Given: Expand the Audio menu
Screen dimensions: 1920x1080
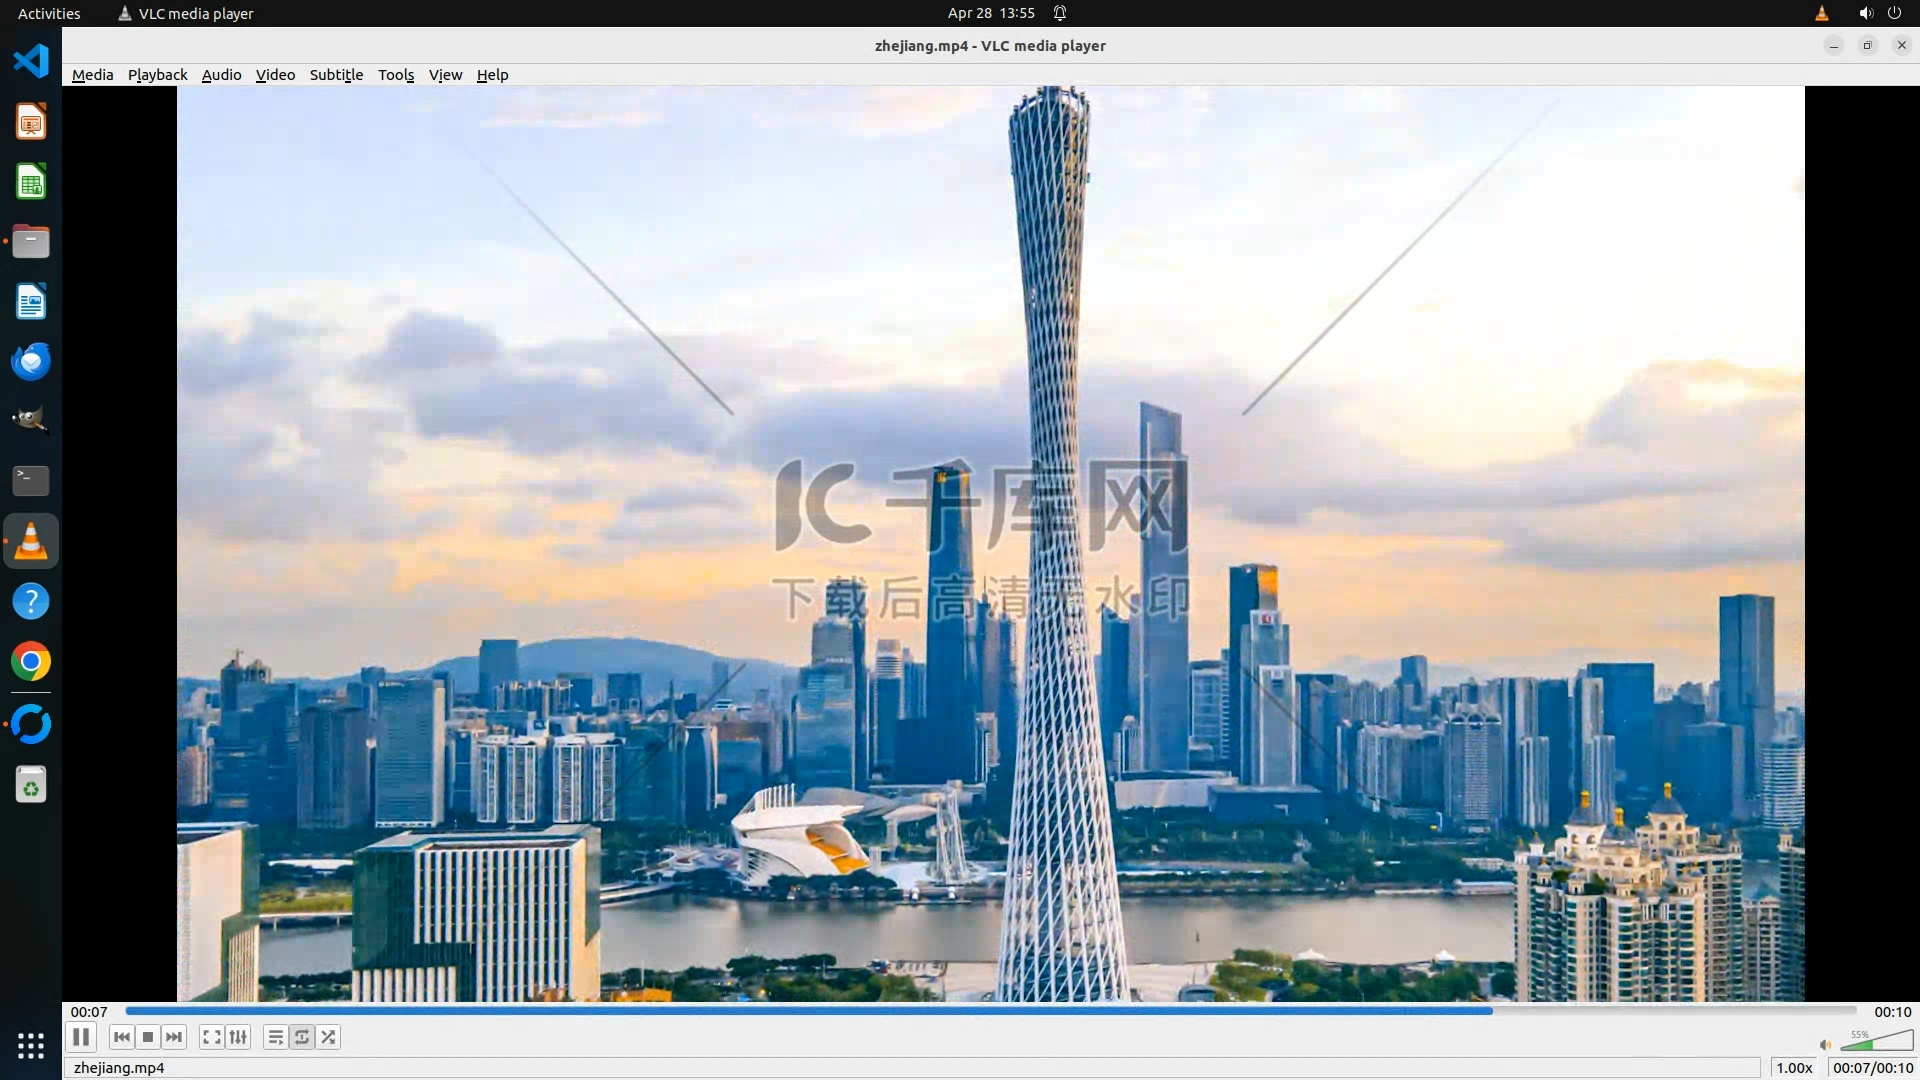Looking at the screenshot, I should [x=221, y=75].
